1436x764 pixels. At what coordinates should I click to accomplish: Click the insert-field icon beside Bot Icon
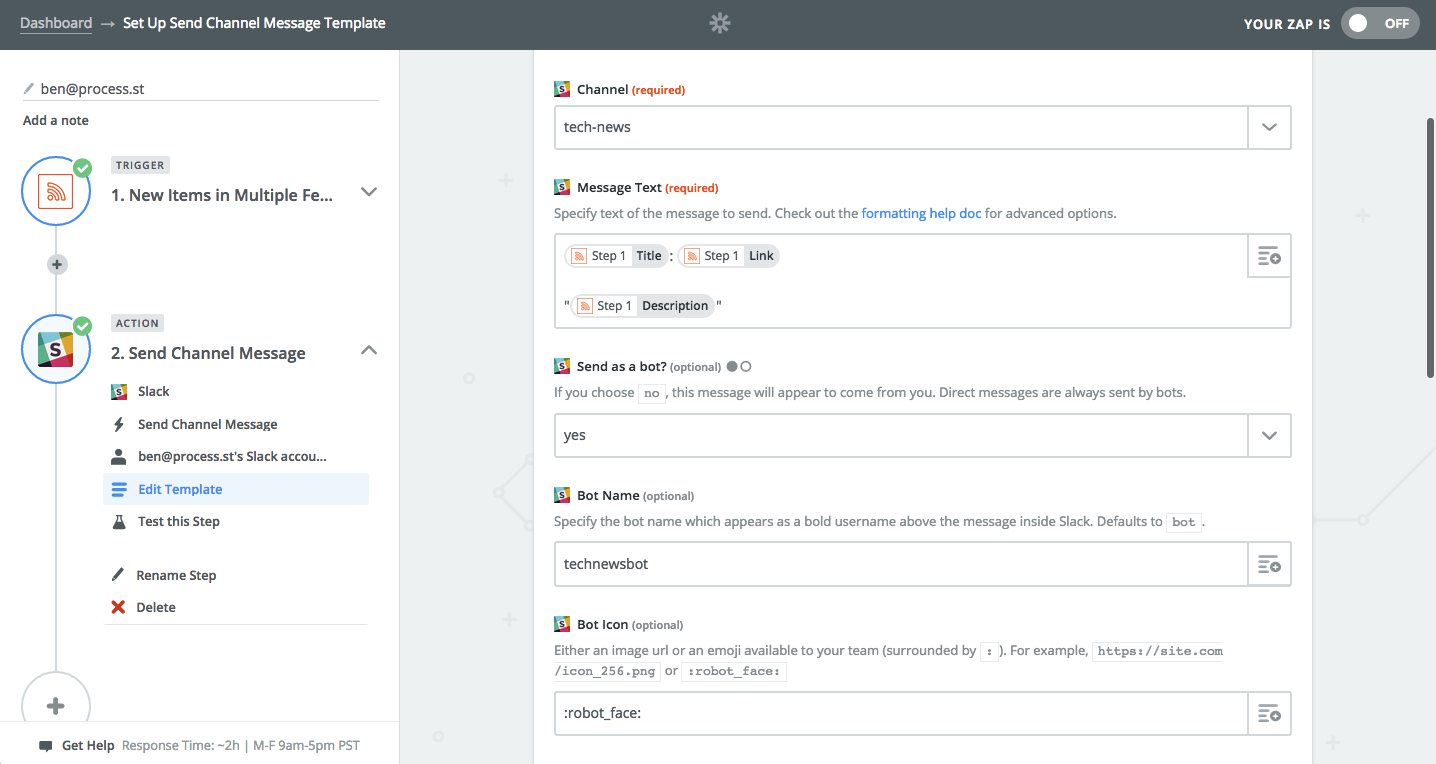tap(1269, 714)
